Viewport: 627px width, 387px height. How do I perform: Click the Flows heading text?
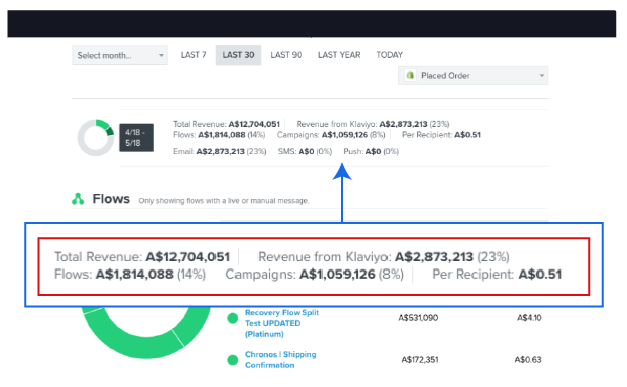pos(111,199)
